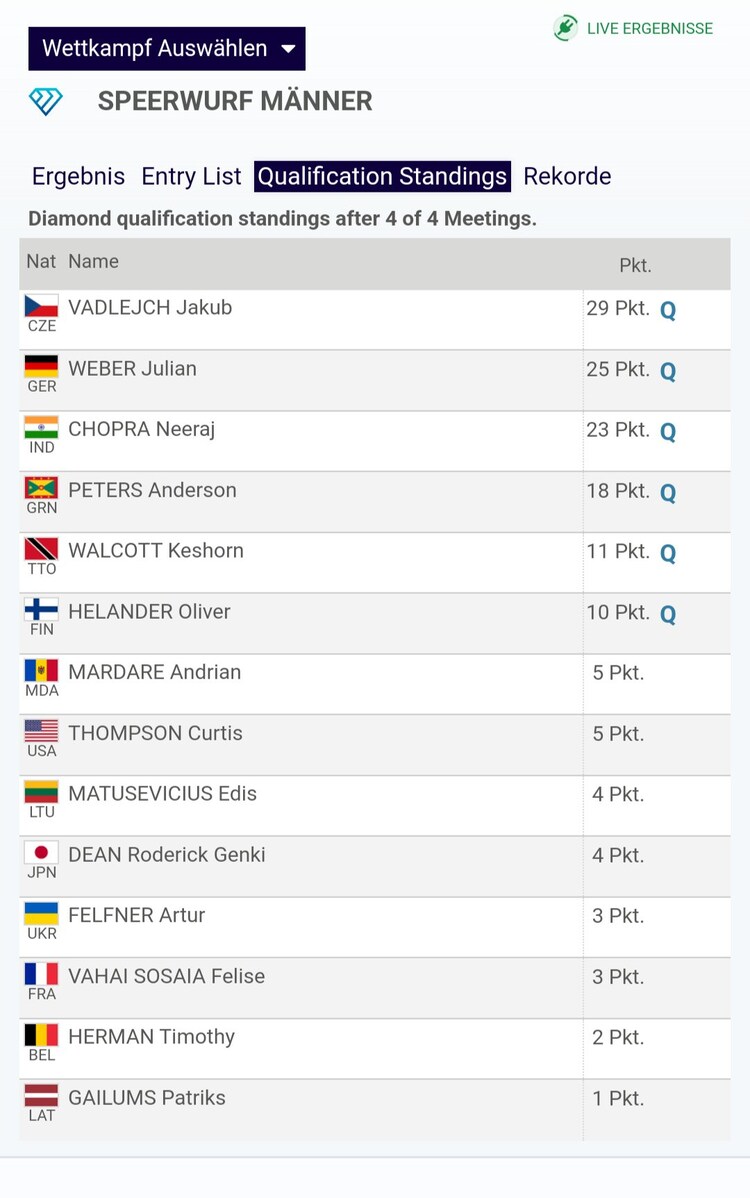
Task: Click the Pkt. column header
Action: click(635, 265)
